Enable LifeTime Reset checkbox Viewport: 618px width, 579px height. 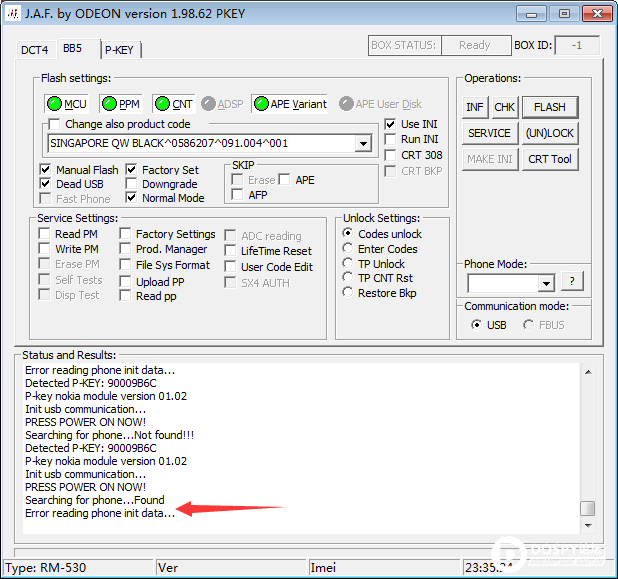tap(230, 251)
